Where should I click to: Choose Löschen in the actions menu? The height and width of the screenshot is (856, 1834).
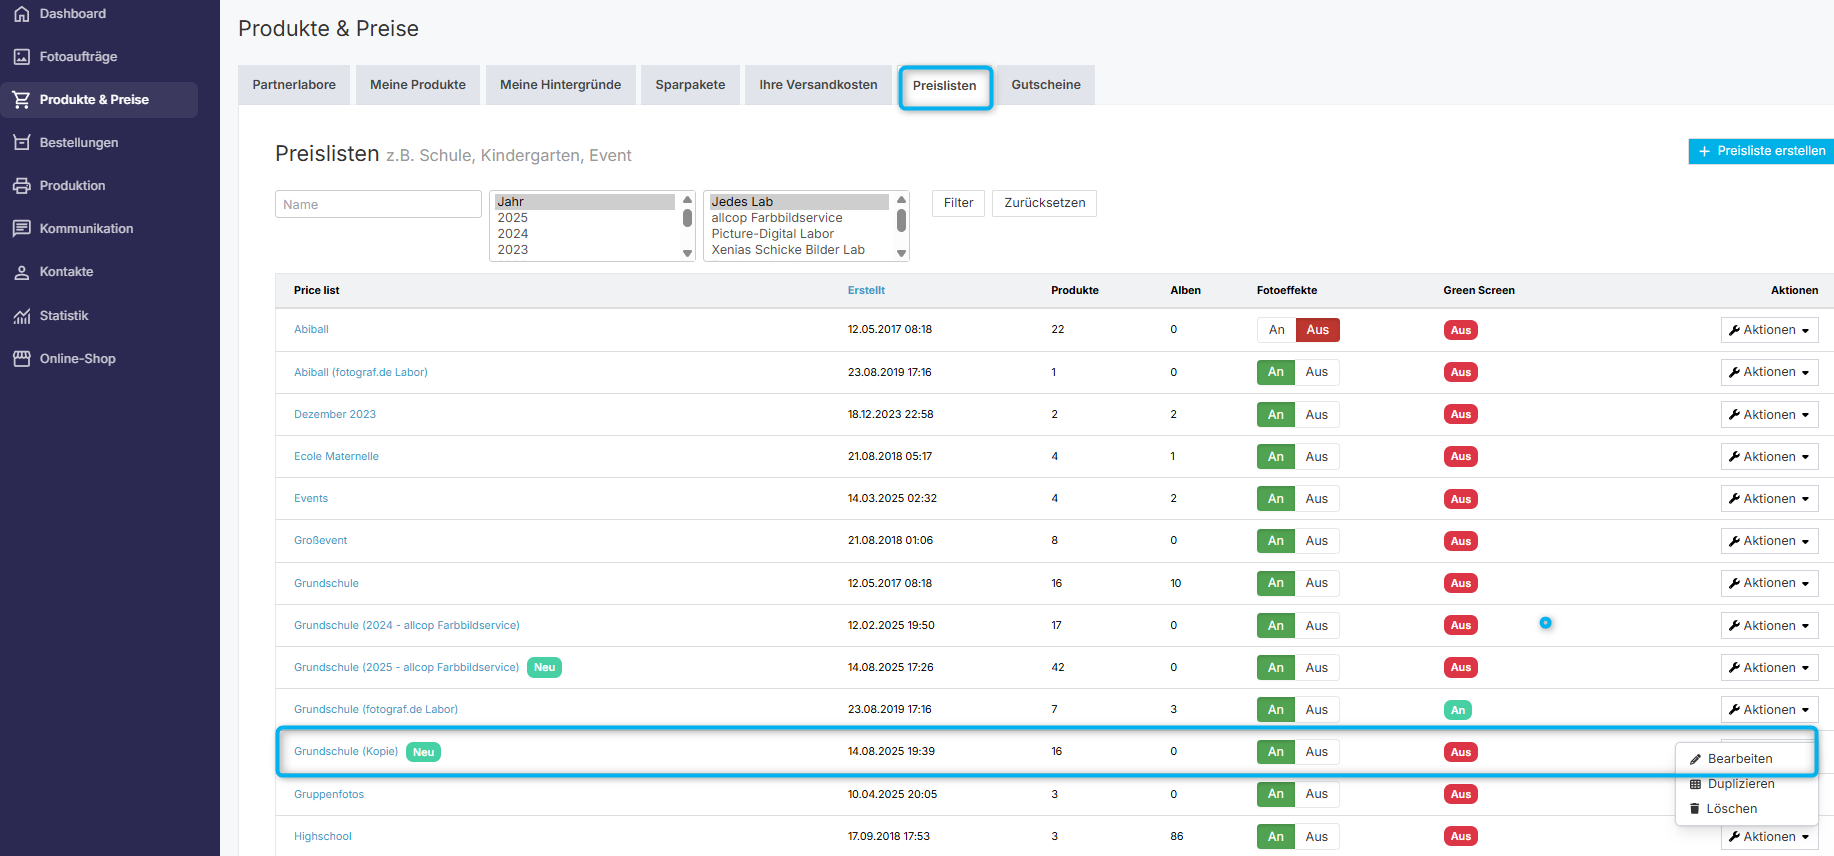(1732, 809)
